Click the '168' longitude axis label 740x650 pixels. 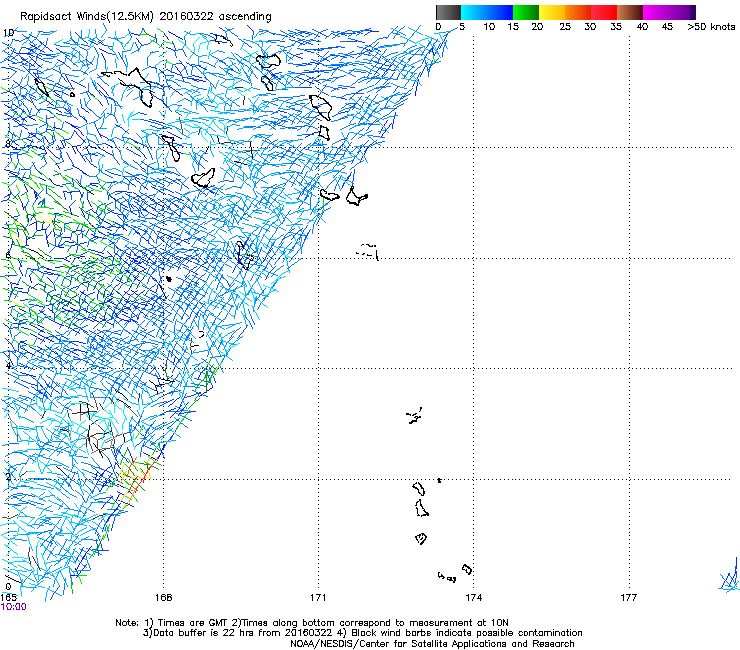point(163,598)
